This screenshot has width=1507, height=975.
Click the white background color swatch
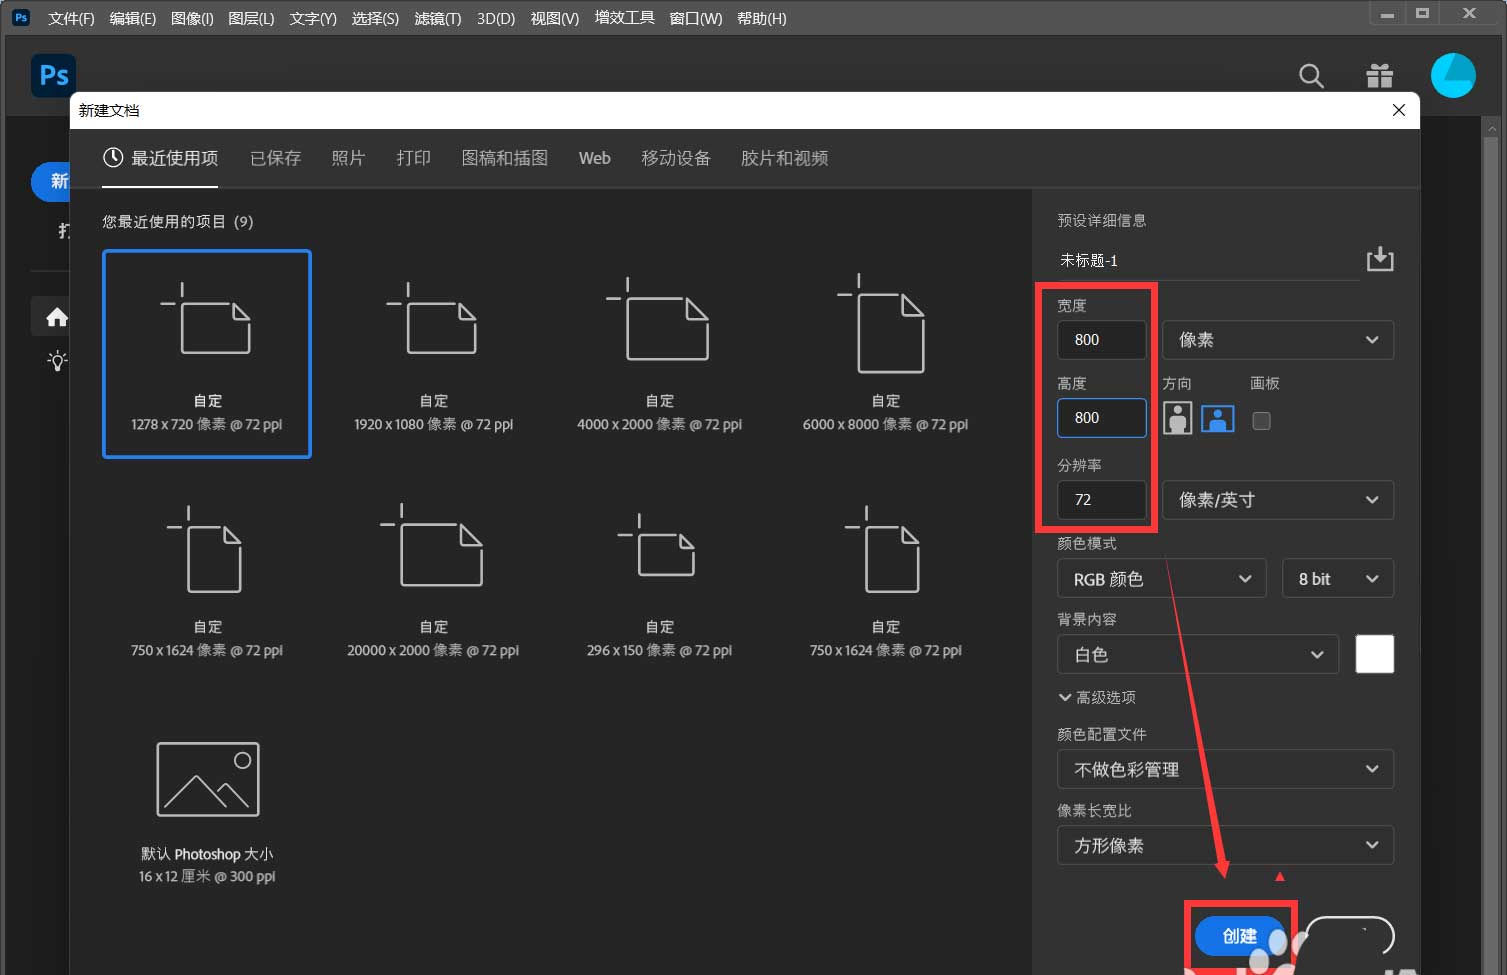[1375, 654]
